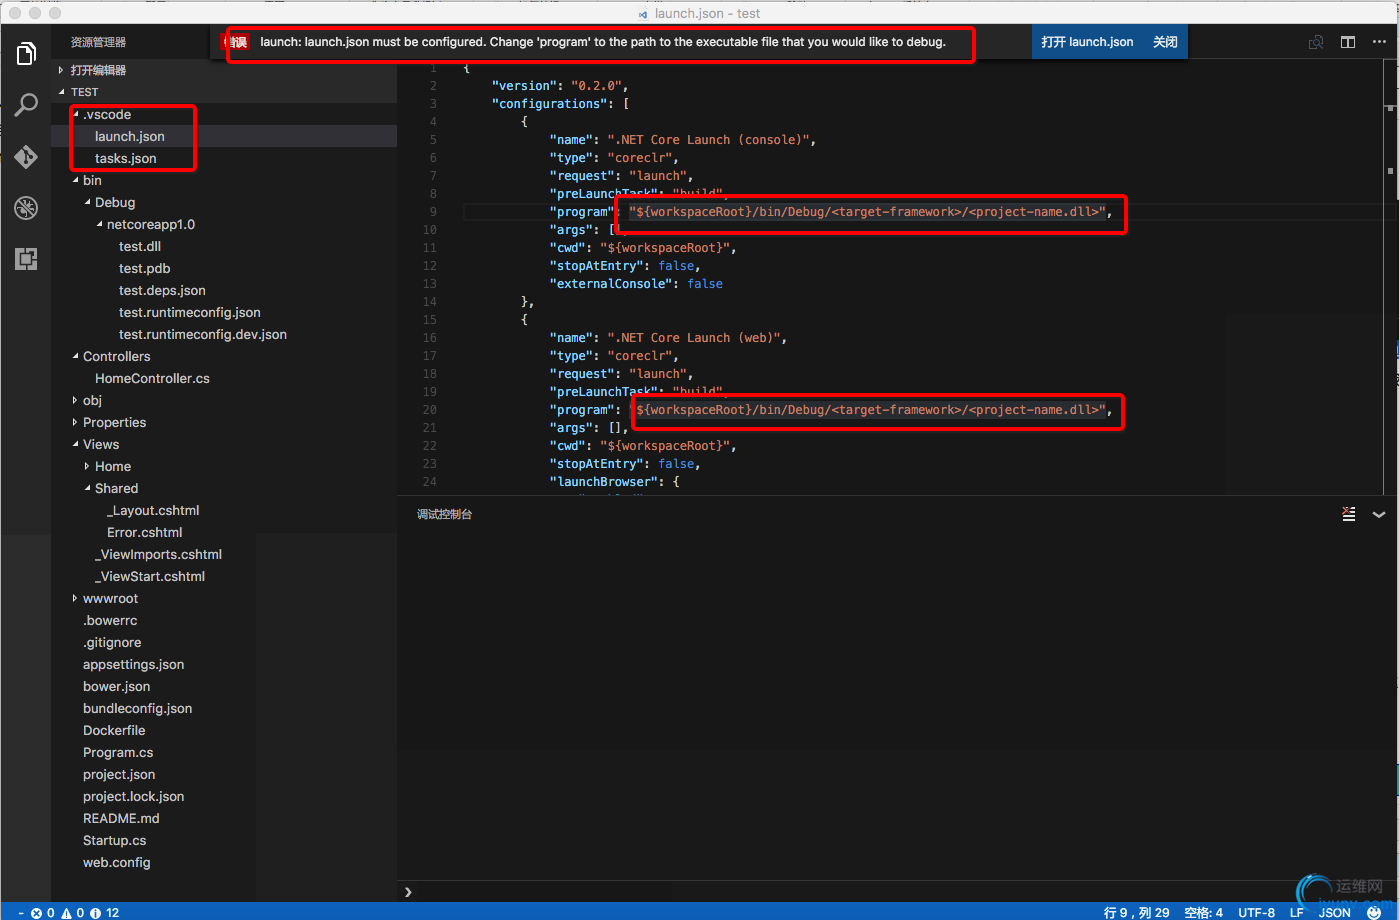This screenshot has width=1399, height=920.
Task: Collapse the debug console panel chevron
Action: [1379, 514]
